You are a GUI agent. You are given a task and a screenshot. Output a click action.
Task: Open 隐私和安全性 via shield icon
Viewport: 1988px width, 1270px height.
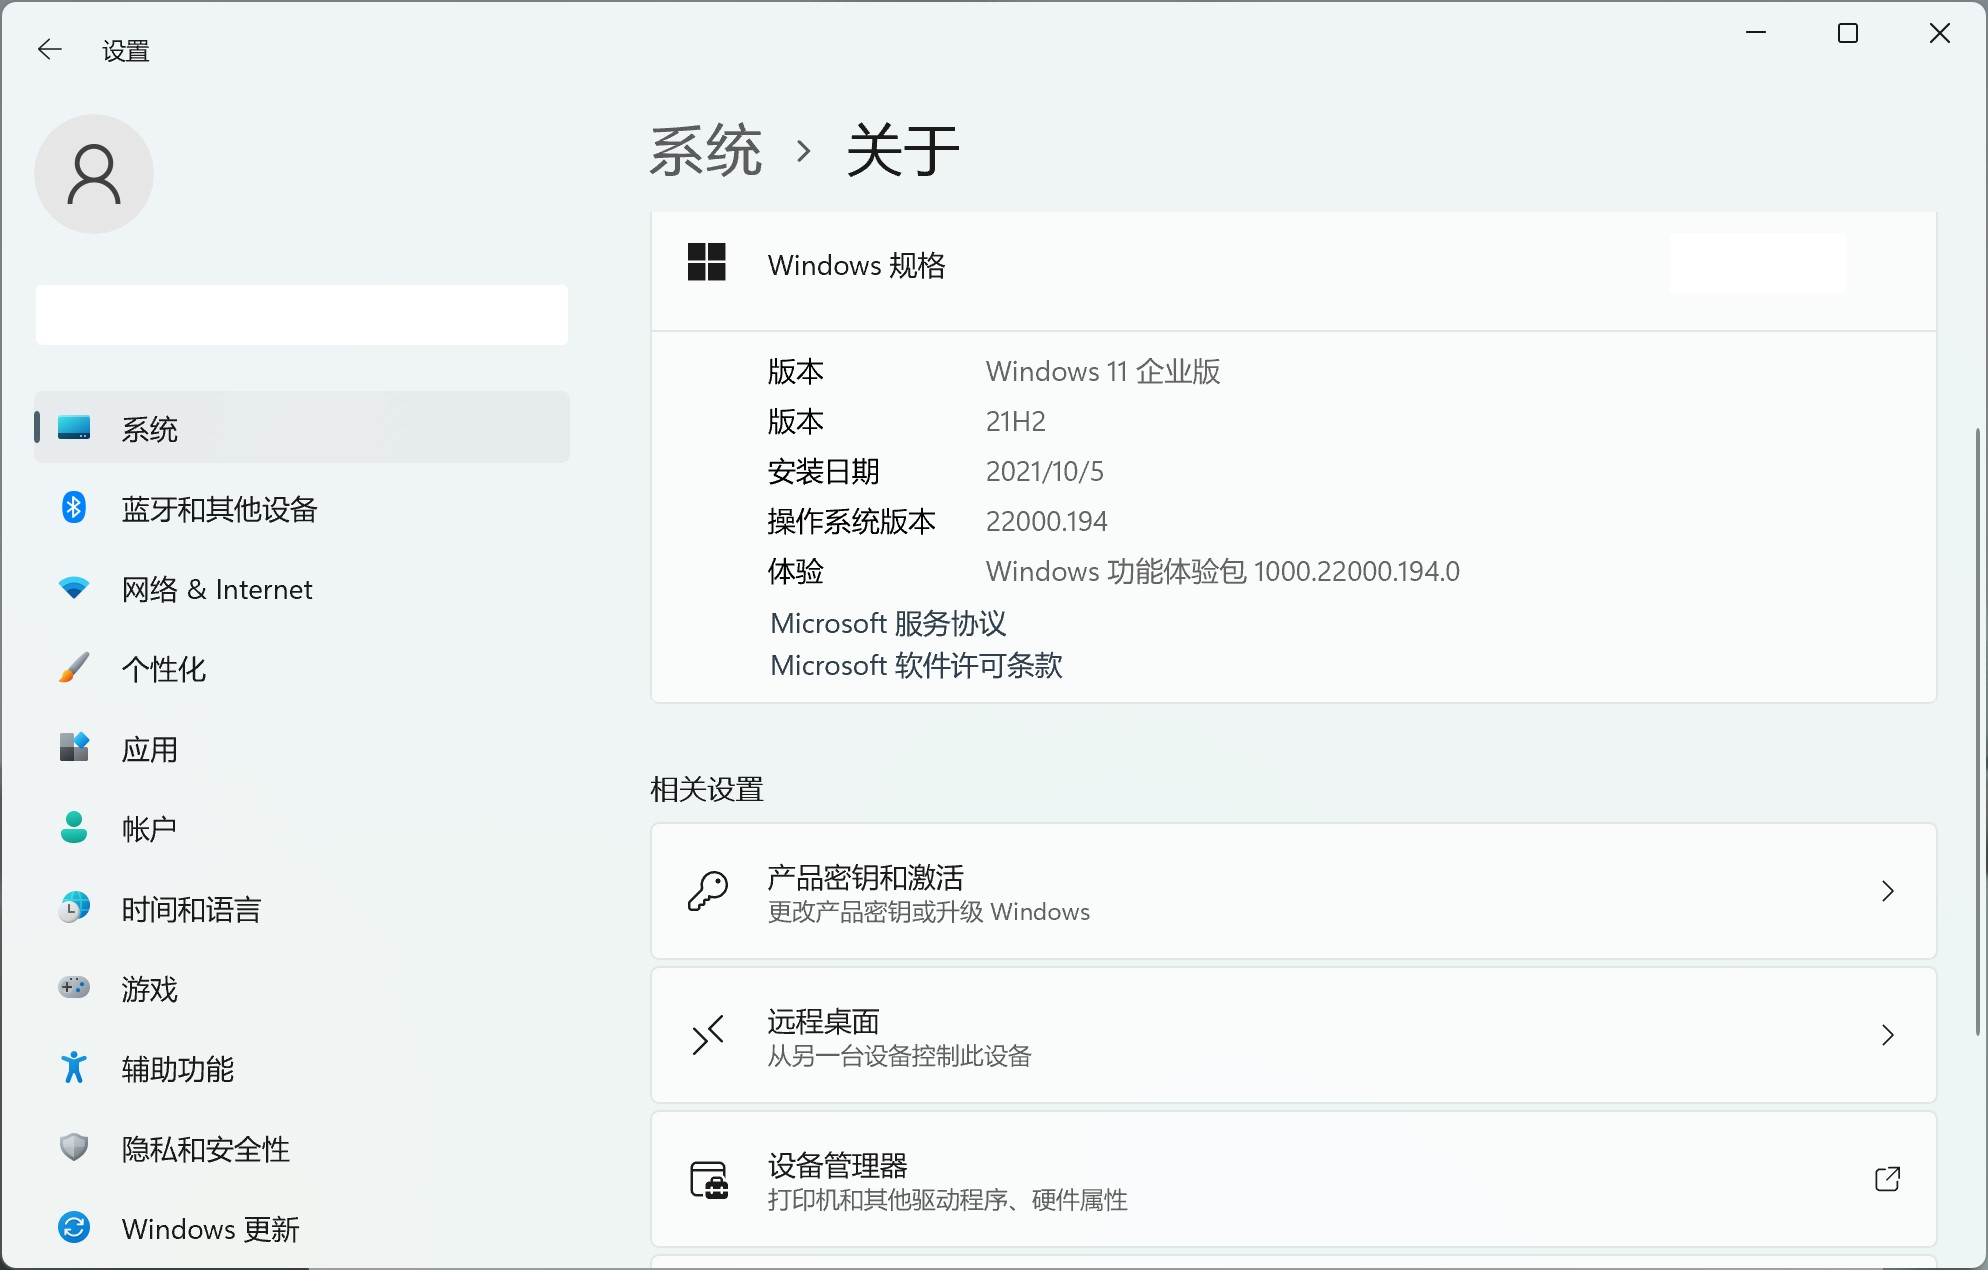pos(73,1148)
